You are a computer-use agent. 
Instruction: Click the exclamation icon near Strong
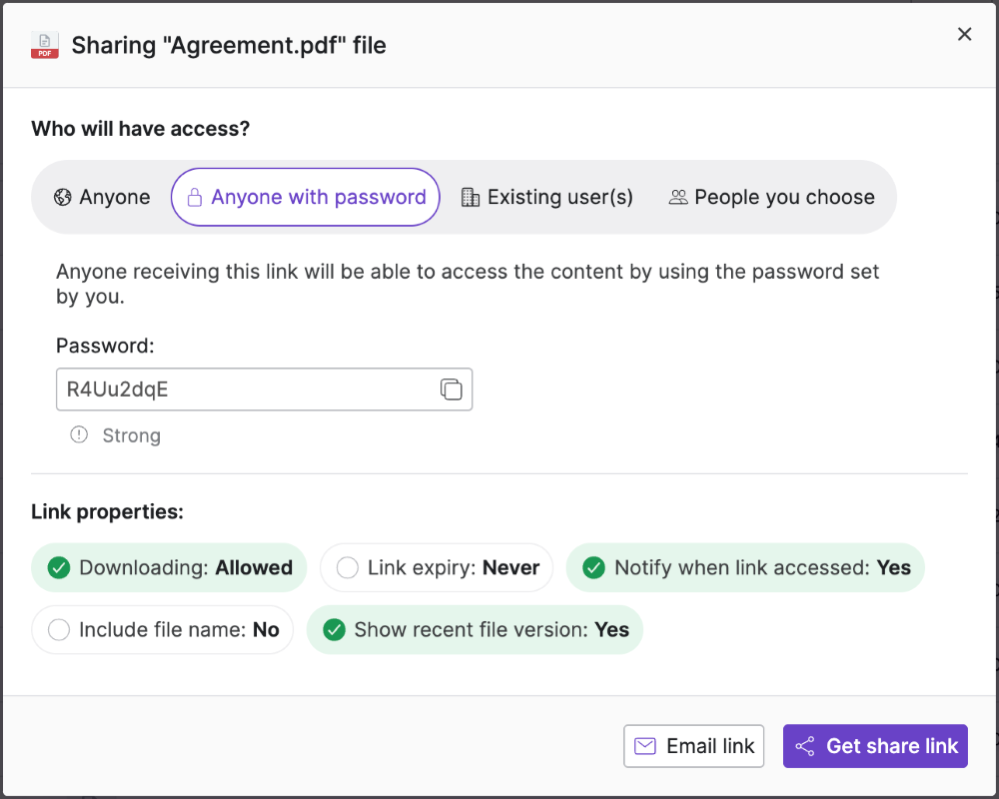tap(78, 435)
